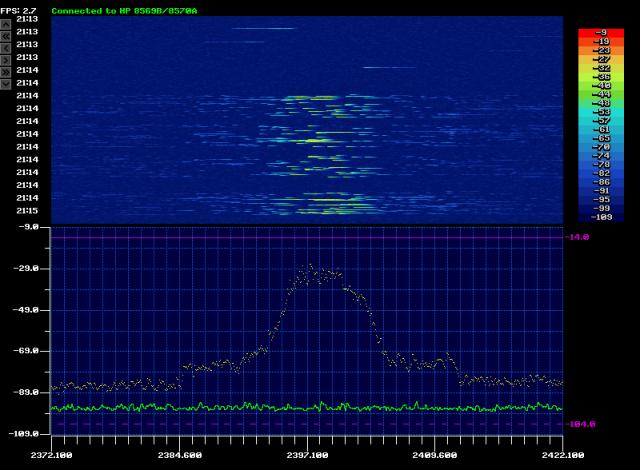Click the -109.0 amplitude axis label
This screenshot has height=470, width=640.
[x=24, y=434]
